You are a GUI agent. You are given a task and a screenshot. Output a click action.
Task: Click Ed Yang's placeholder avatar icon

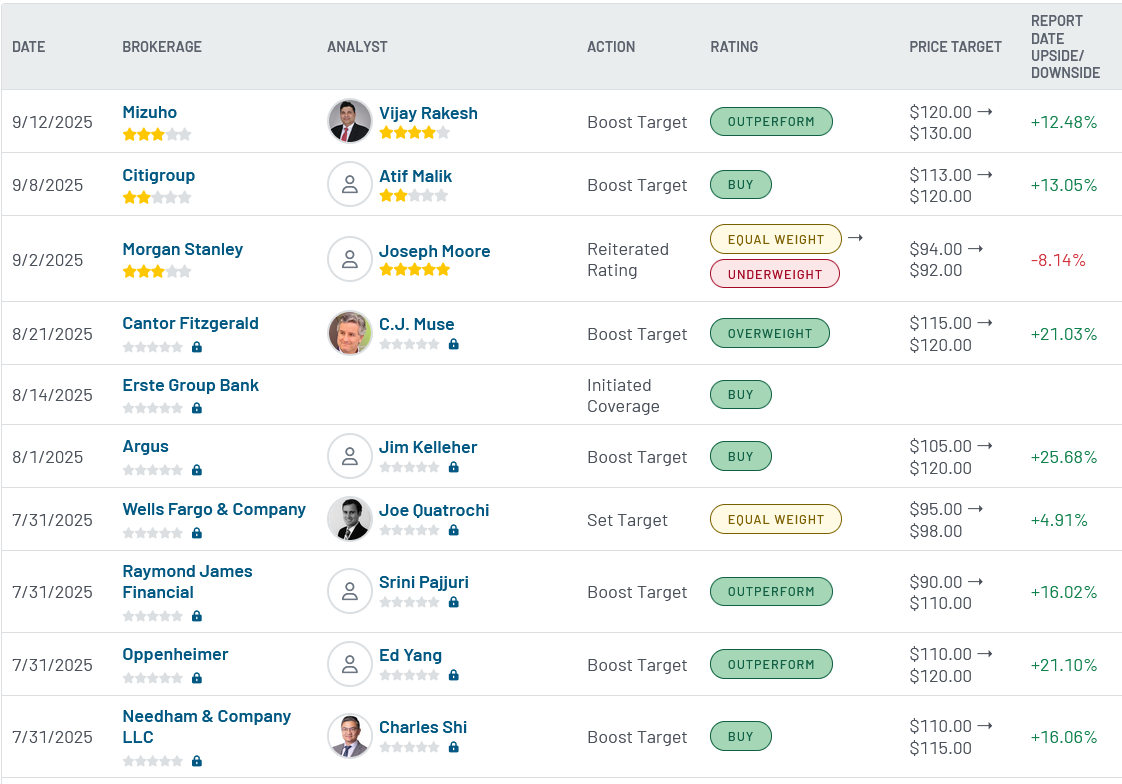(x=349, y=664)
